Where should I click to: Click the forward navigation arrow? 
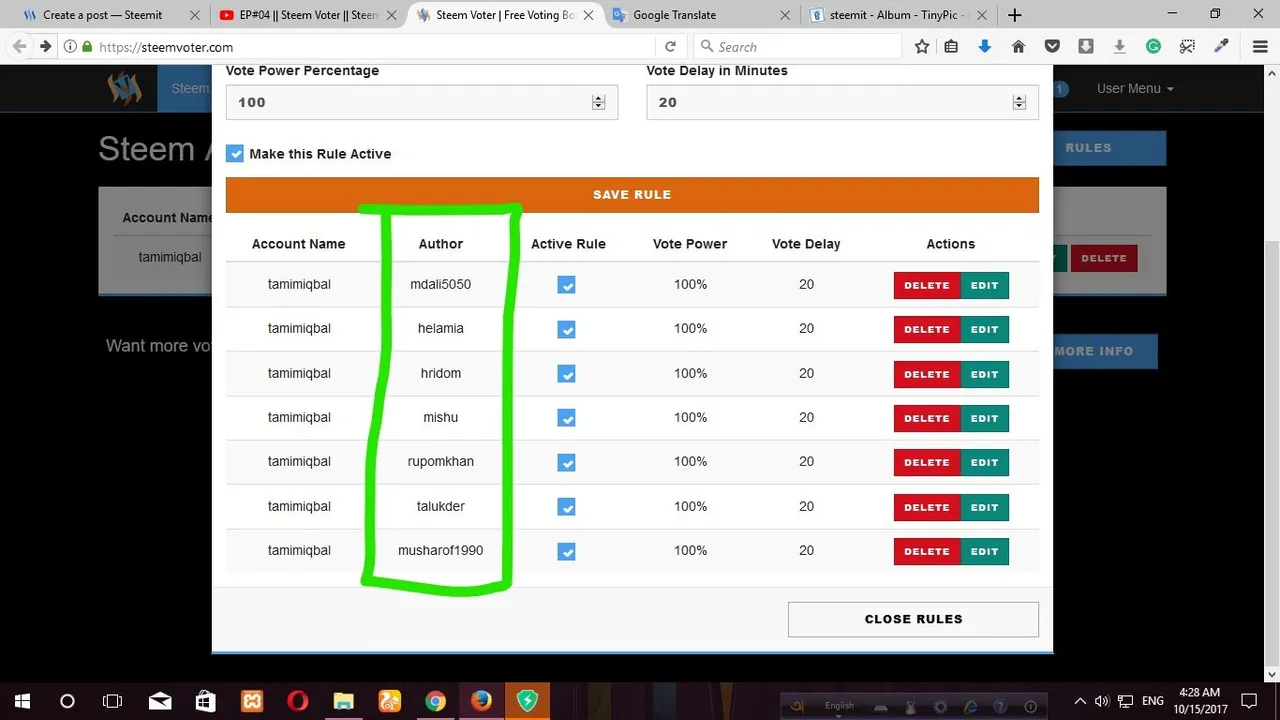(x=45, y=47)
